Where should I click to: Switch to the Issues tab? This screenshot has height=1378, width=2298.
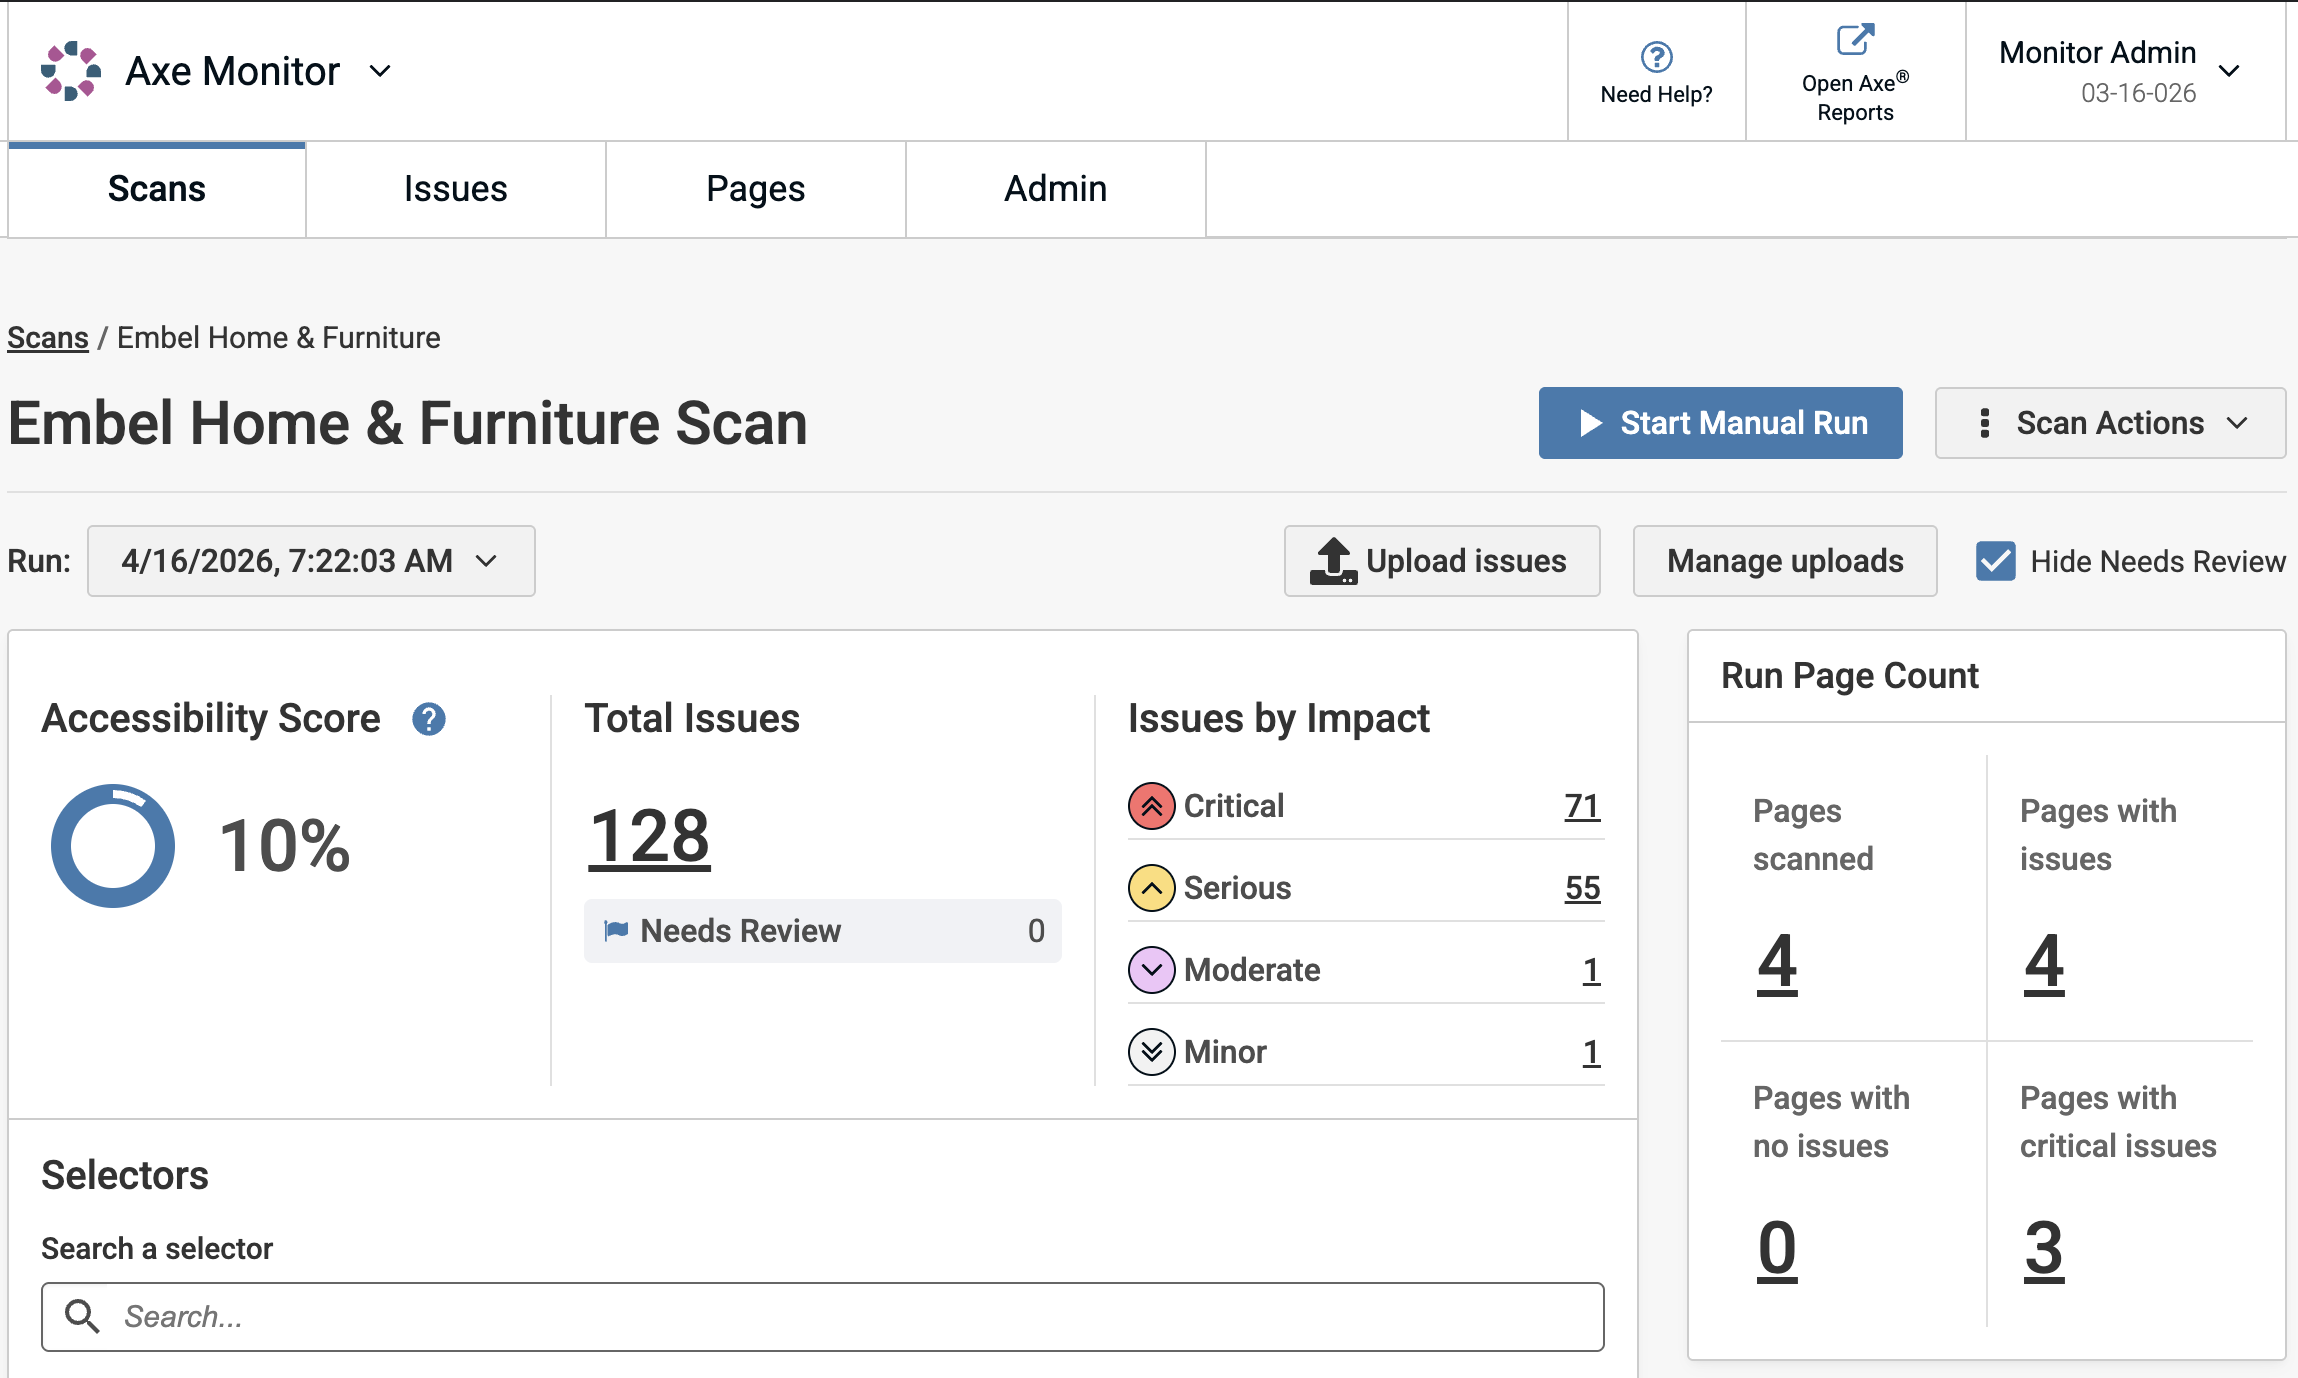pyautogui.click(x=455, y=189)
